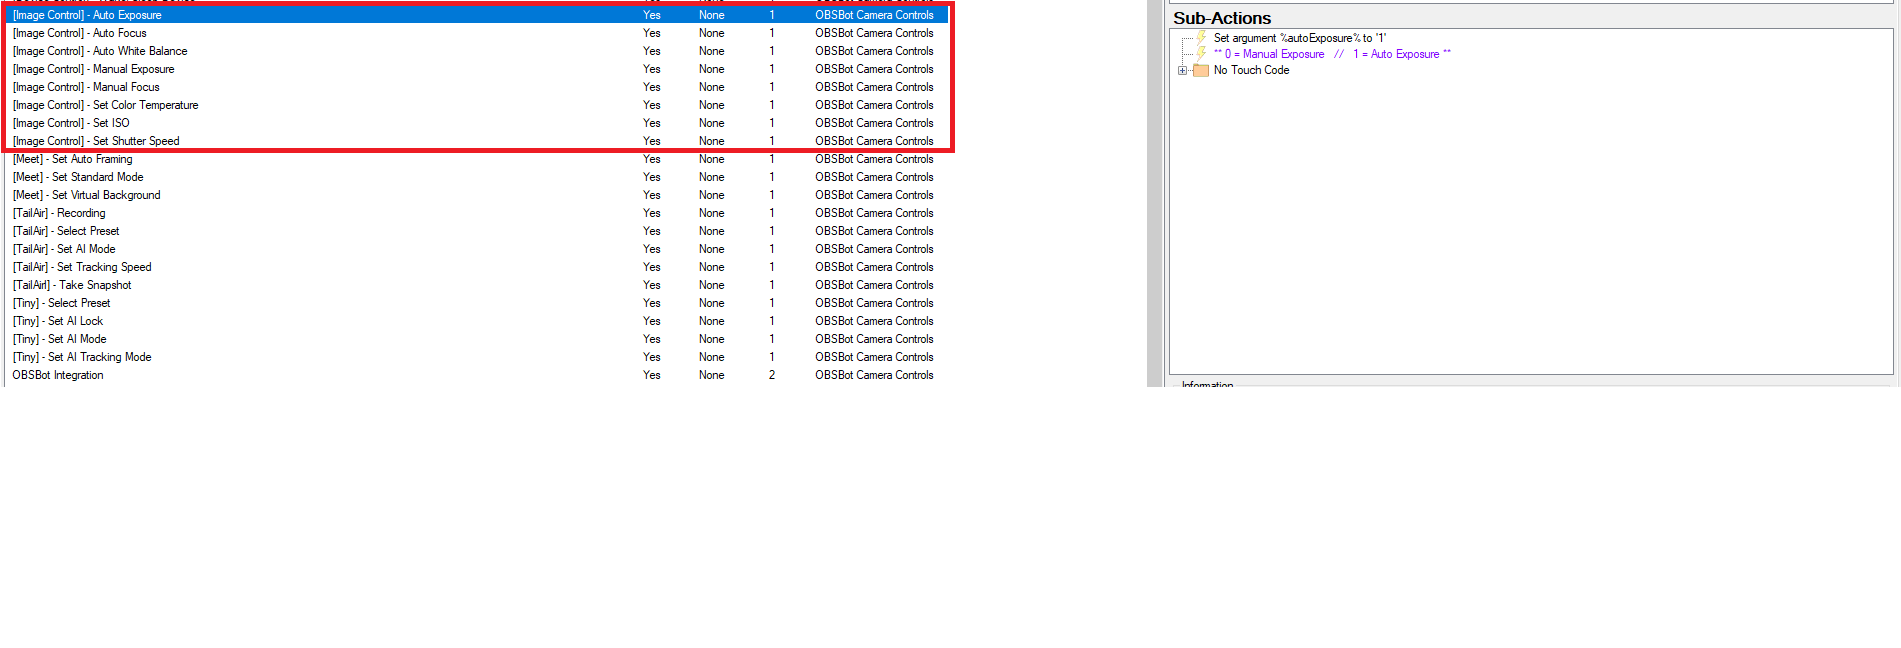Click the No Touch Code folder icon

click(1201, 71)
